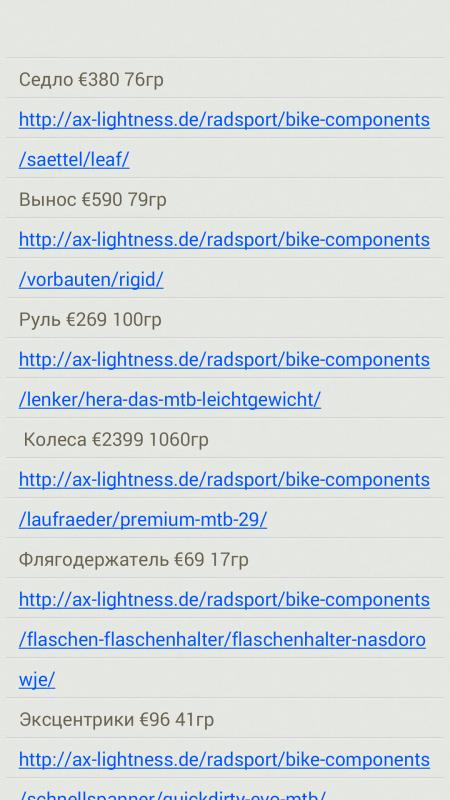Open the partially visible /schnellspanner/ link

172,794
